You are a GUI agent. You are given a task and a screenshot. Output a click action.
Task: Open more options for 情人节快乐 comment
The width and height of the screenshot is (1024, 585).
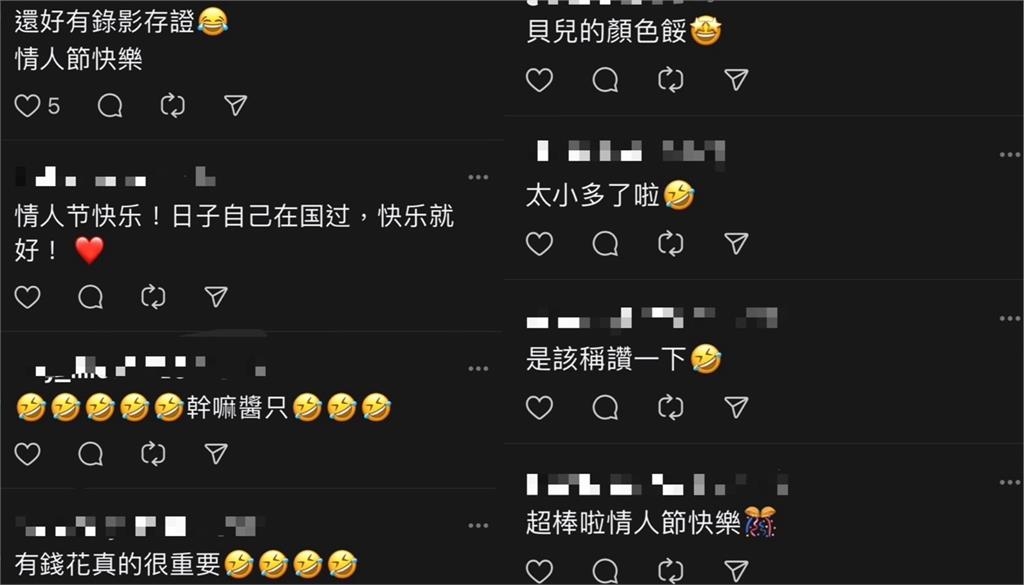[478, 177]
